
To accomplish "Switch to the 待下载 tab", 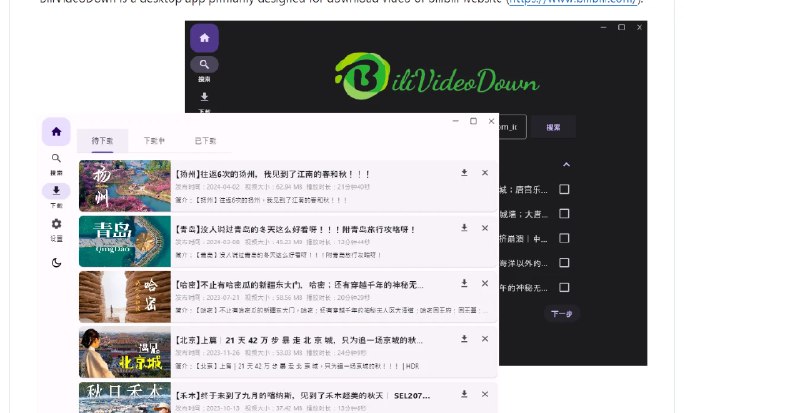I will click(x=103, y=140).
